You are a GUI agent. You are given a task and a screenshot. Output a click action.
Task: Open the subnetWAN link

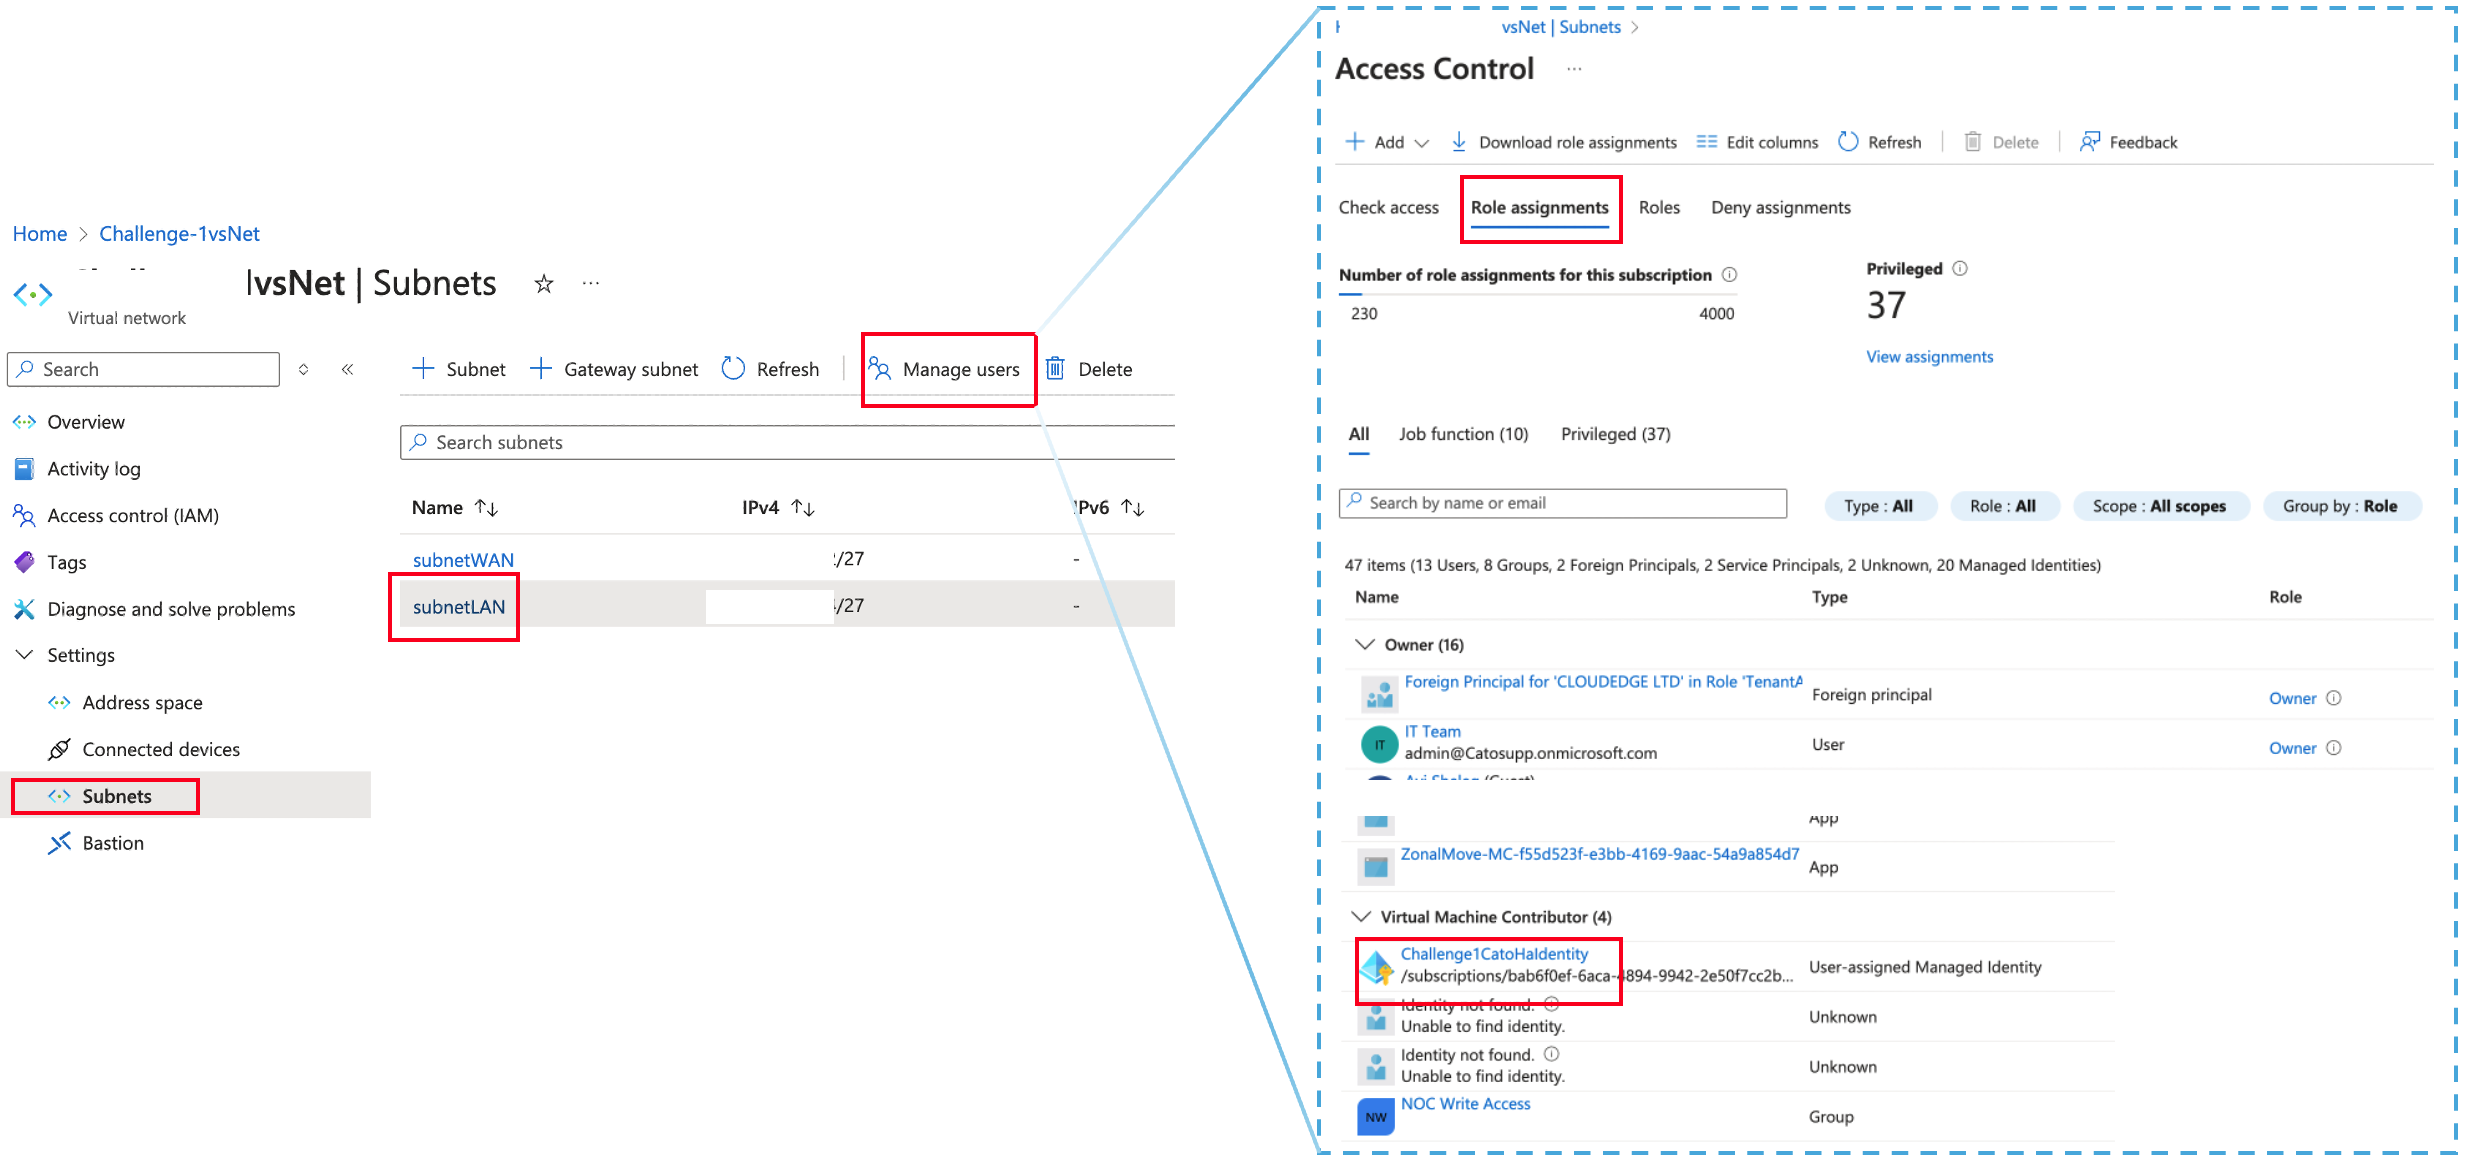point(463,560)
